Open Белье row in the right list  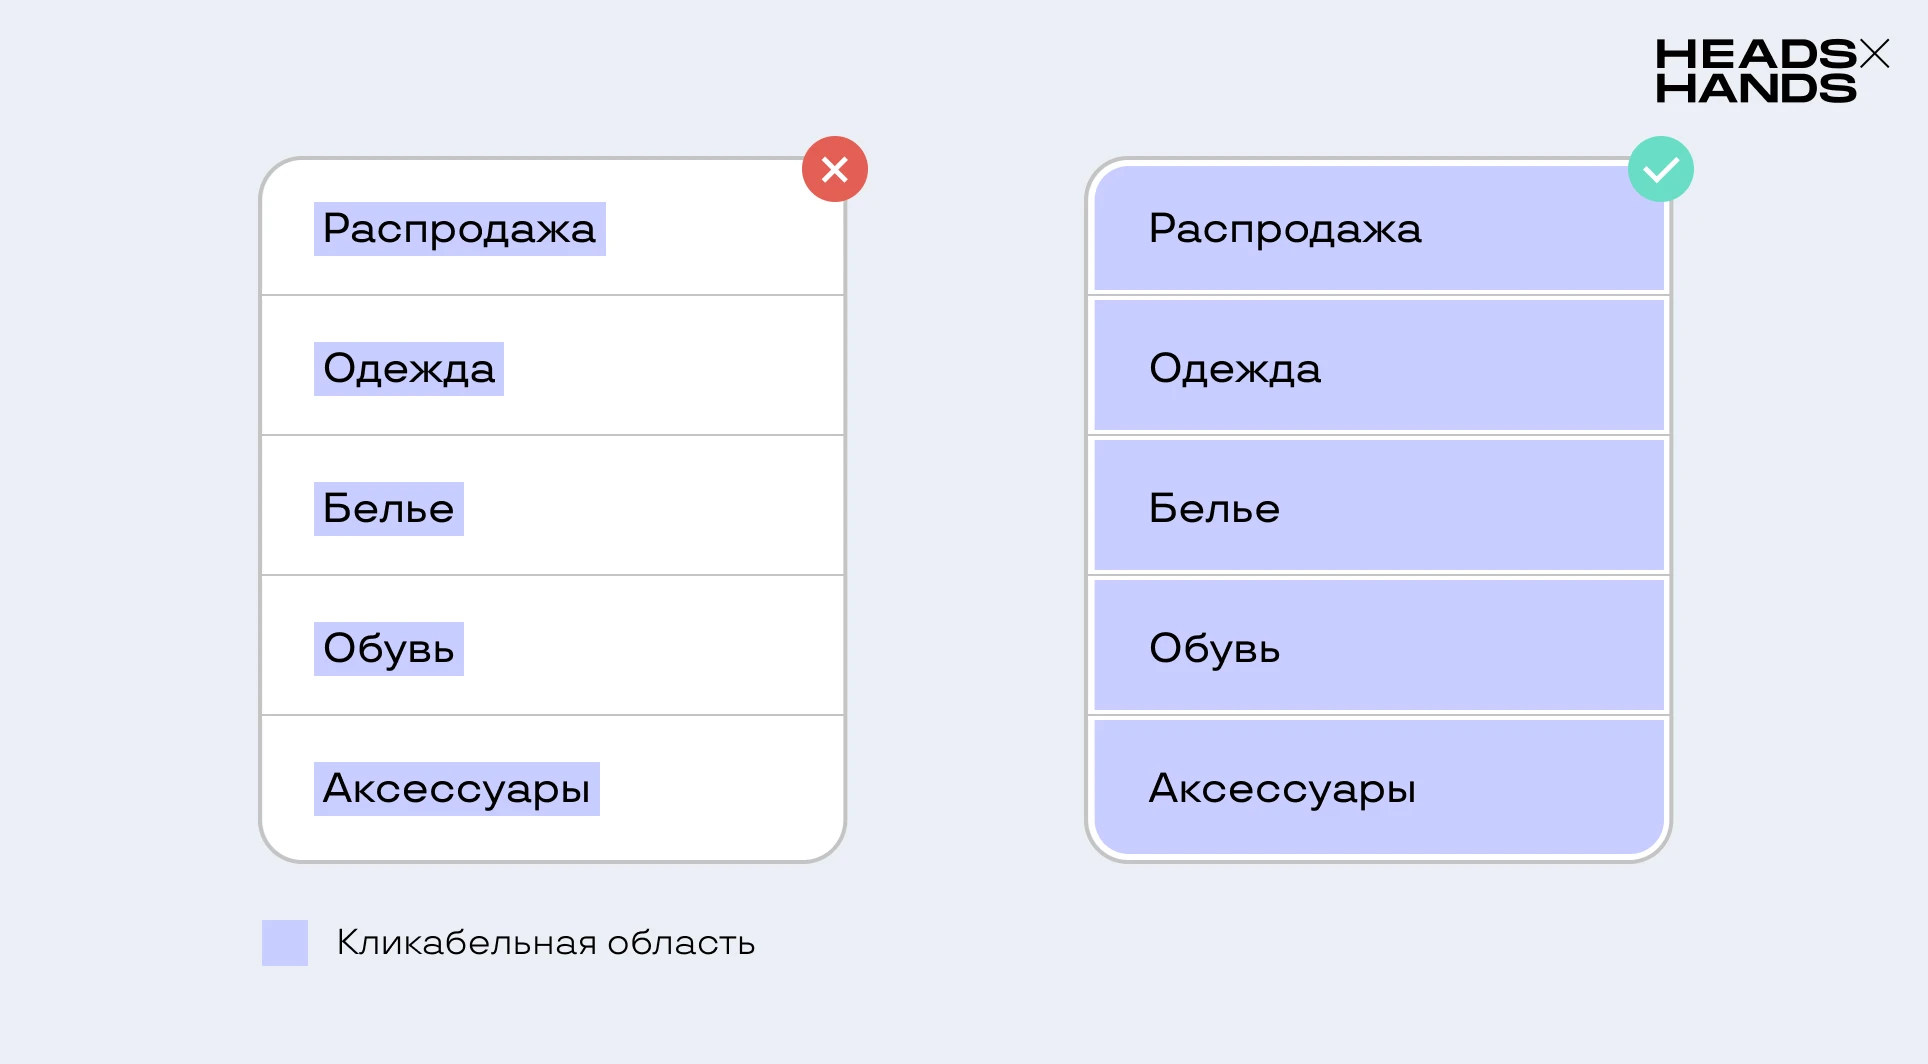tap(1379, 505)
